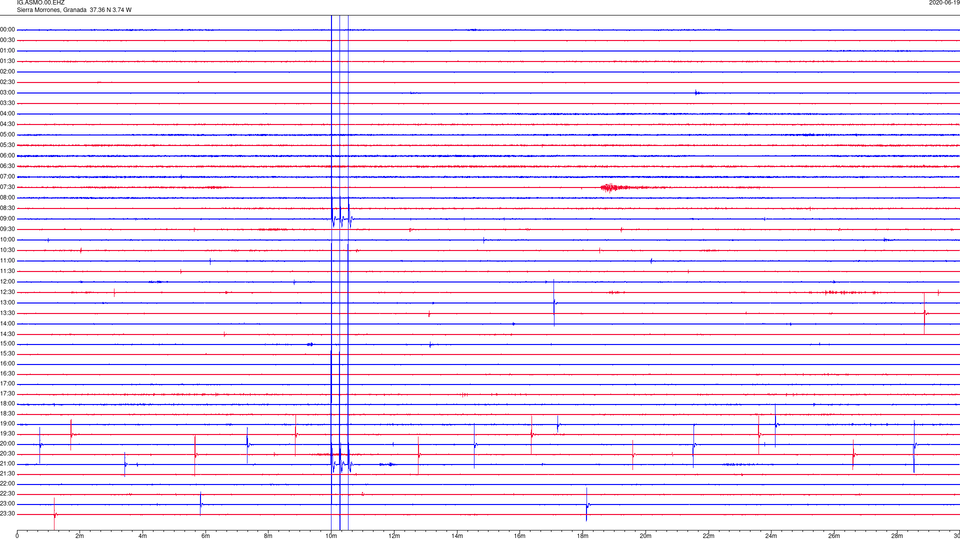The width and height of the screenshot is (960, 540).
Task: Click the 6m tick label on time axis
Action: (205, 536)
